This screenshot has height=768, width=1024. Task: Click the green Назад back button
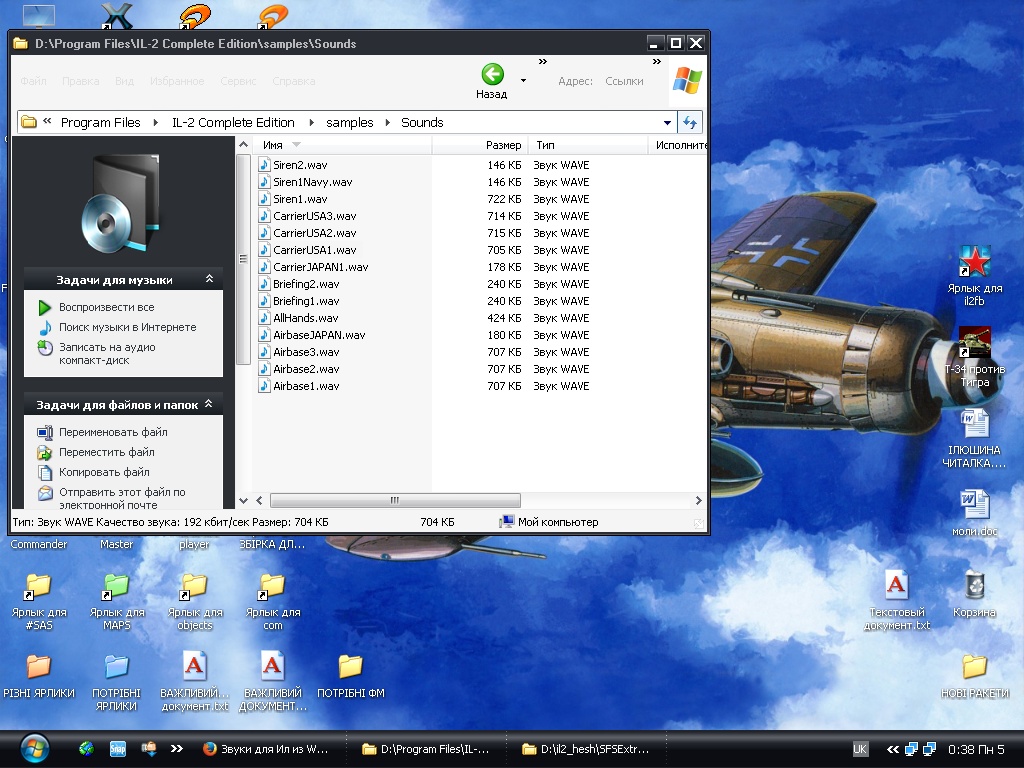[491, 75]
